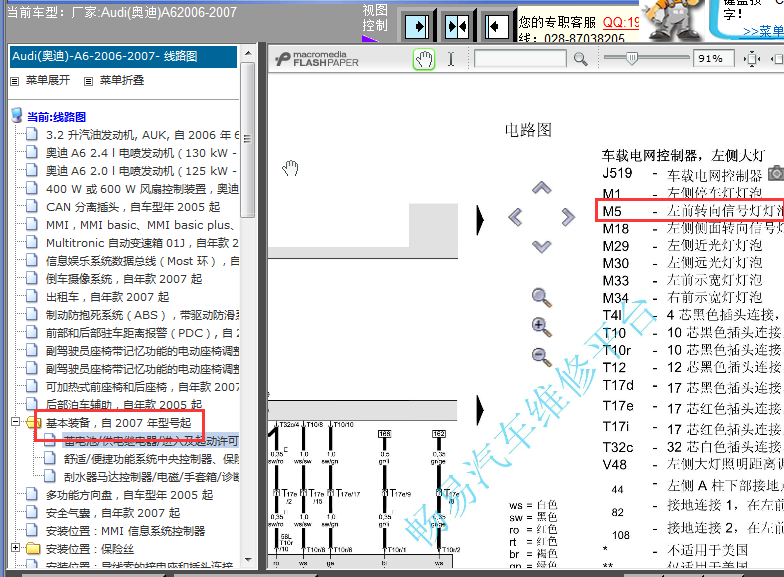Screen dimensions: 784x577
Task: Click the plain magnifier overlay icon
Action: [x=542, y=298]
